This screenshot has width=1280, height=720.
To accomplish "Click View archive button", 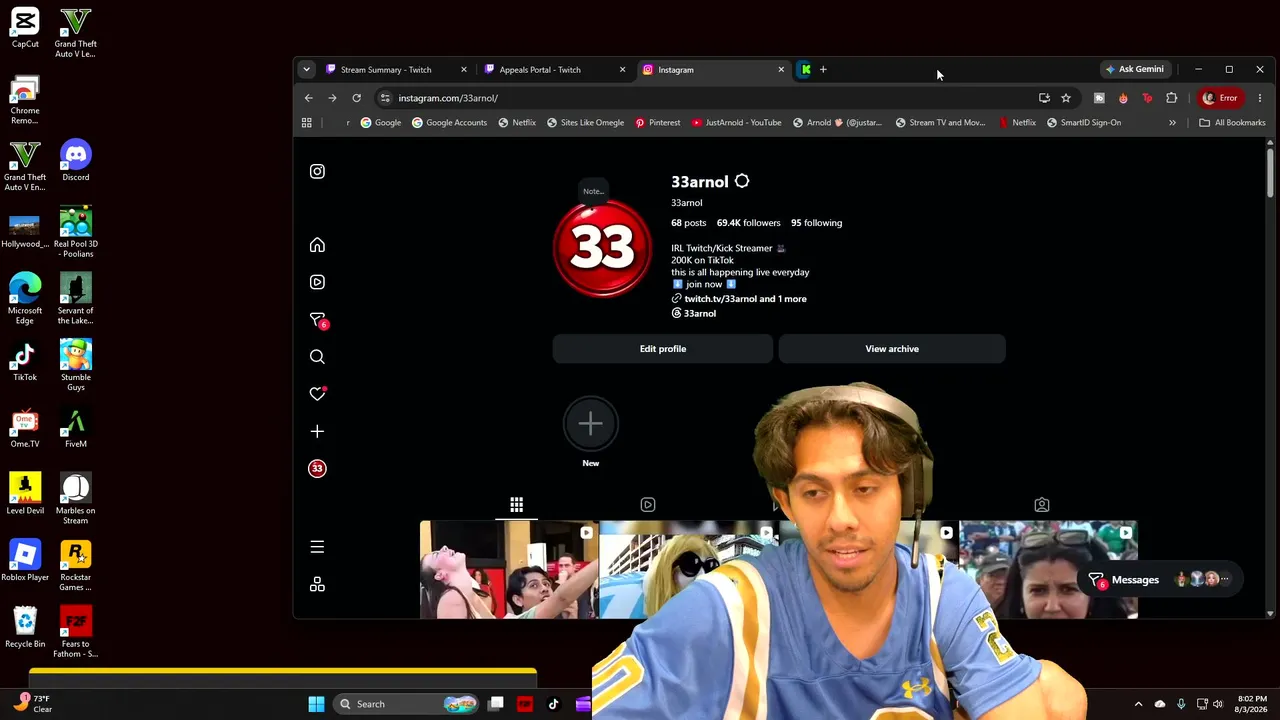I will [x=892, y=349].
